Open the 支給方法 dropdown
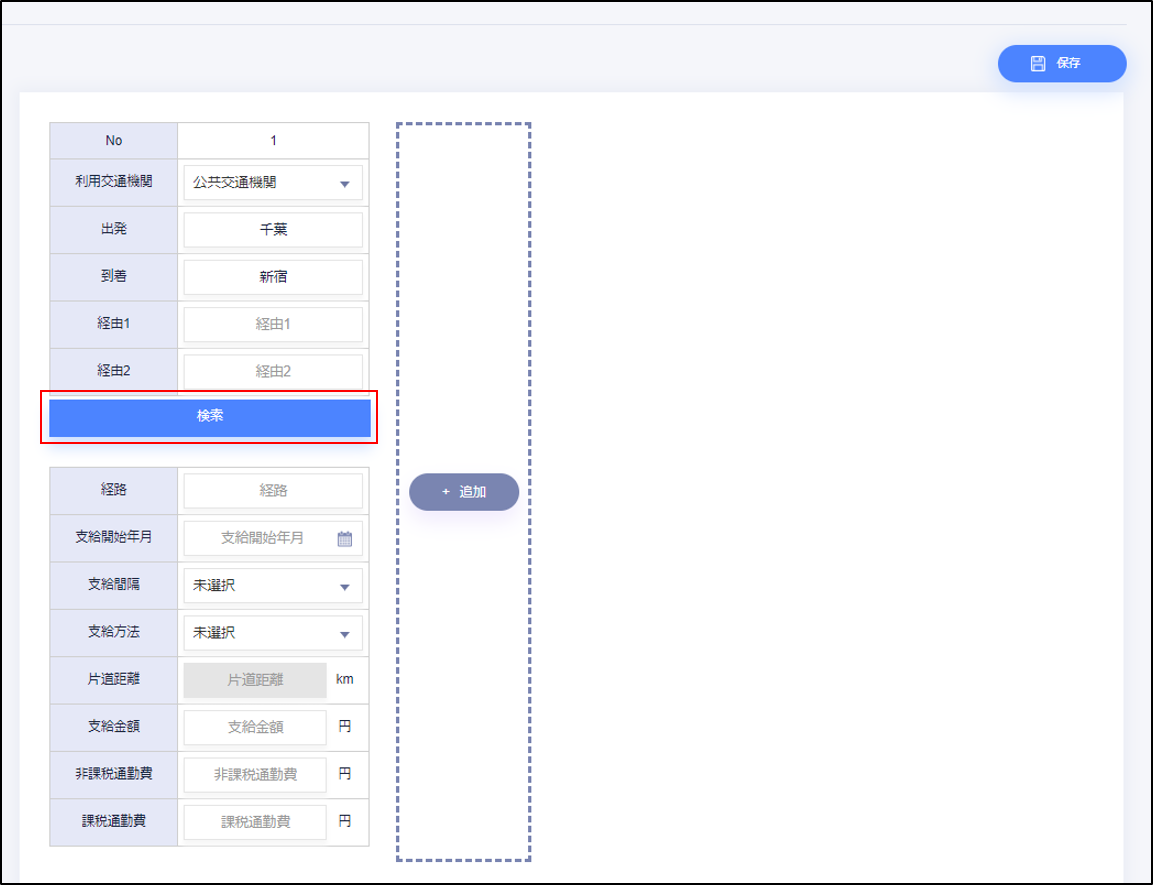The image size is (1153, 885). 272,633
